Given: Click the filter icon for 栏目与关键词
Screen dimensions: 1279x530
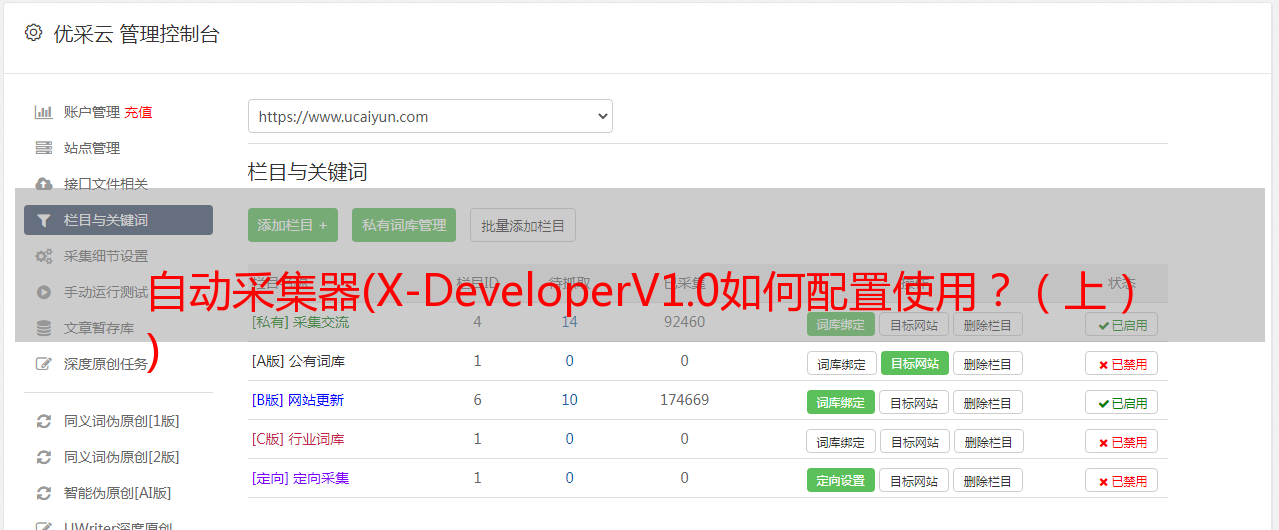Looking at the screenshot, I should (43, 220).
